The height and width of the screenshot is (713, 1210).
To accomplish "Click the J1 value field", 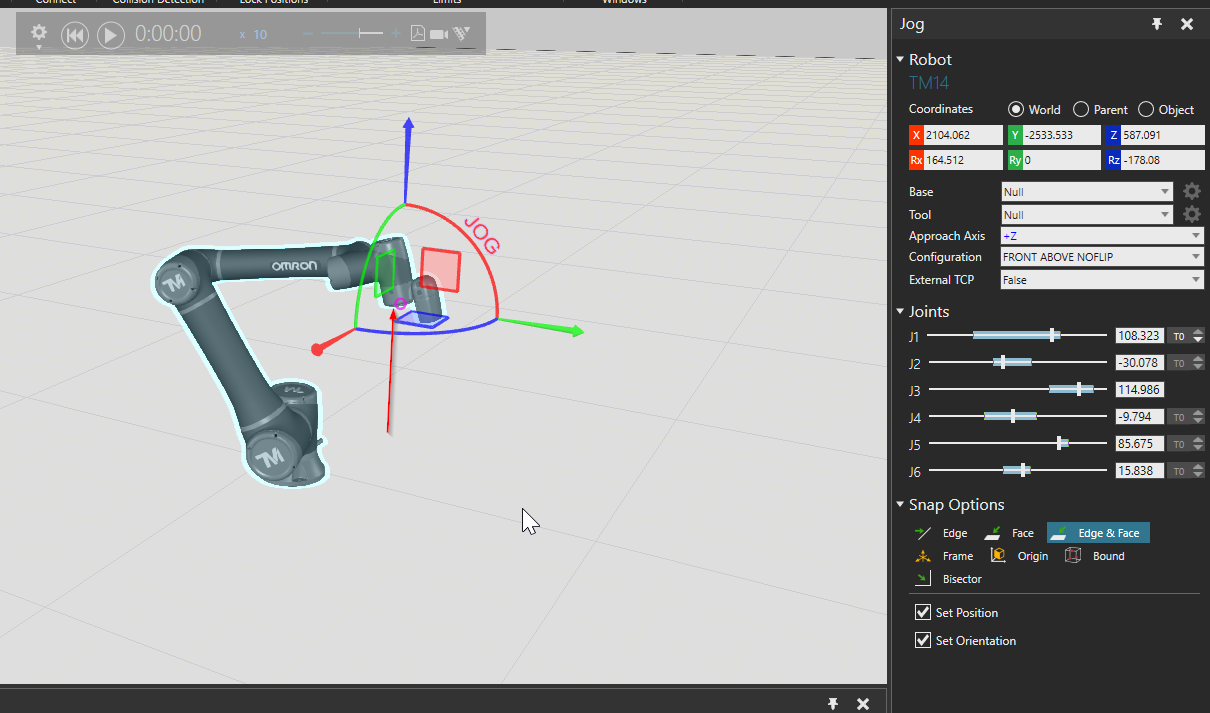I will (x=1140, y=336).
